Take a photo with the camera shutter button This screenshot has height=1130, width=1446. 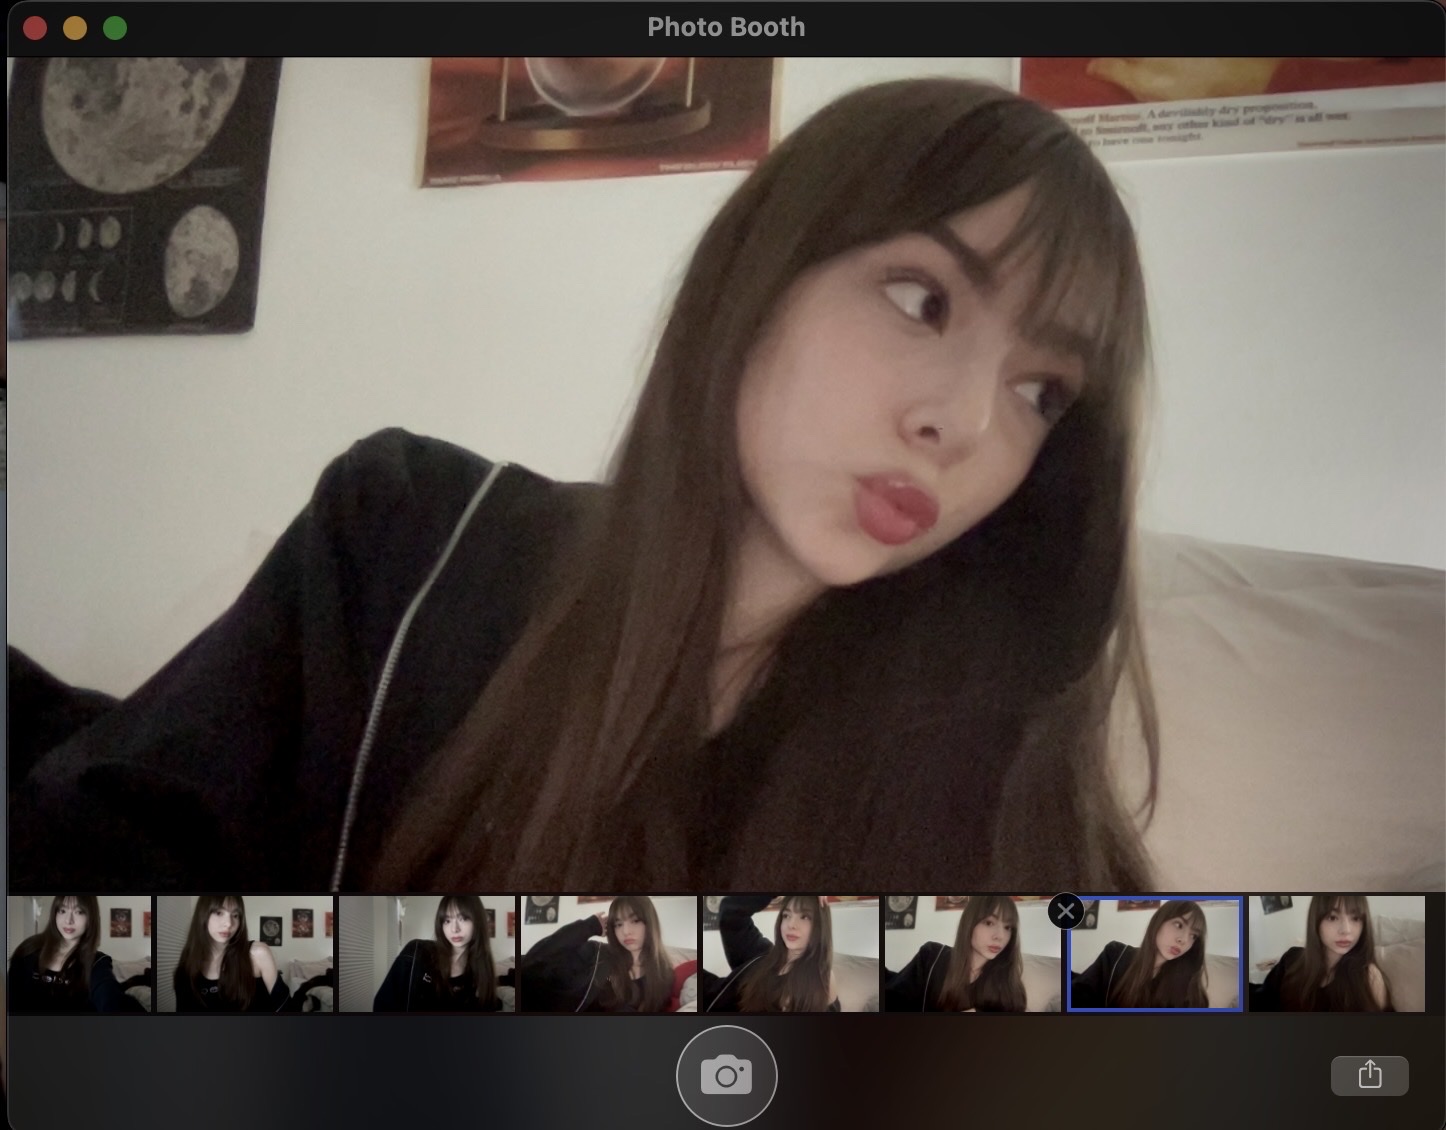pos(726,1076)
